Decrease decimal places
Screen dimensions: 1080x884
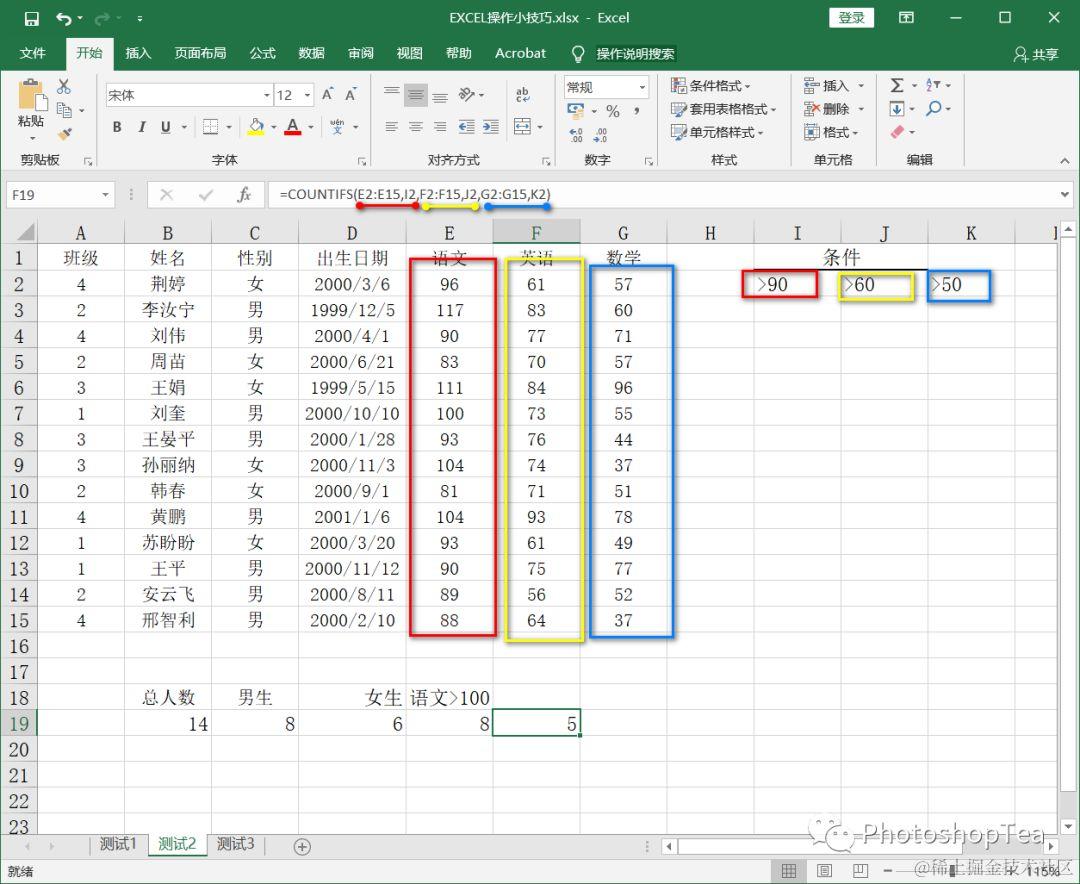click(x=601, y=135)
